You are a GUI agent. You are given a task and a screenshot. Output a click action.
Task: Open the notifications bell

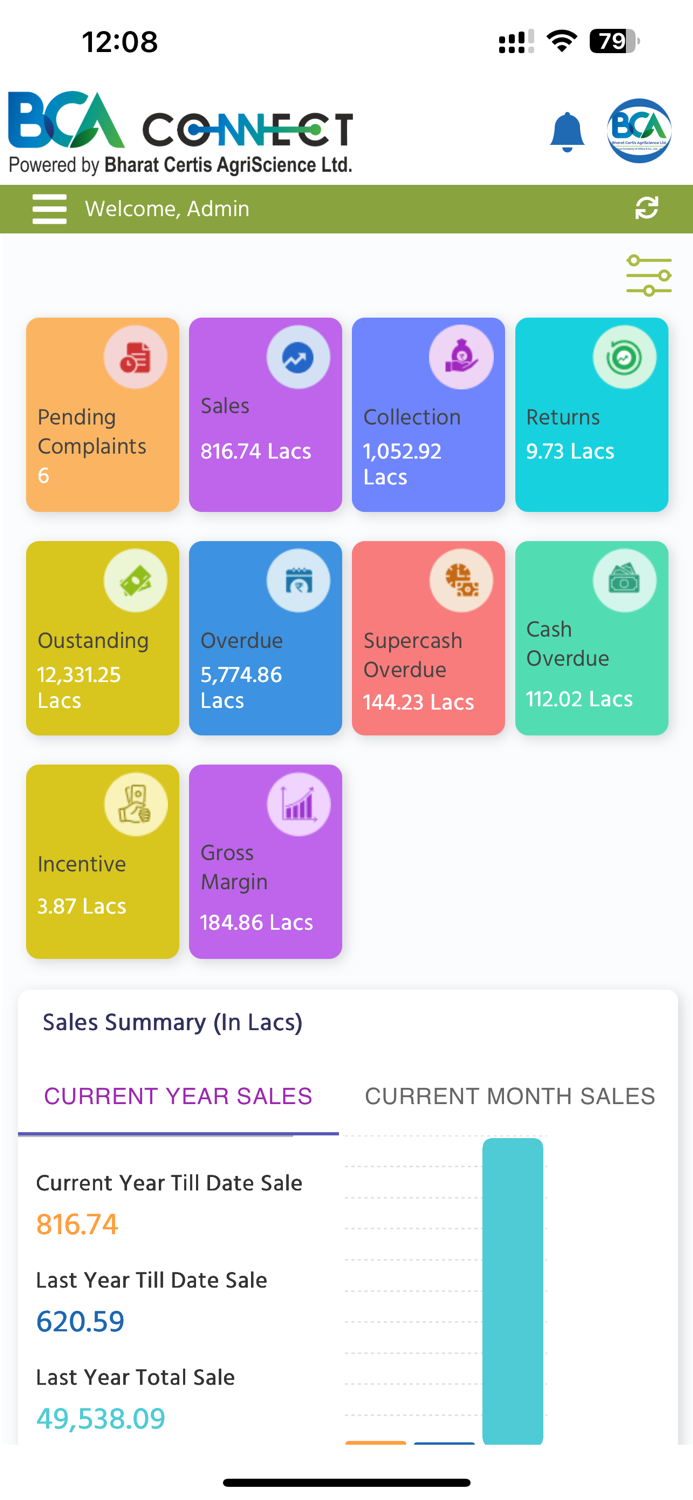click(x=567, y=131)
